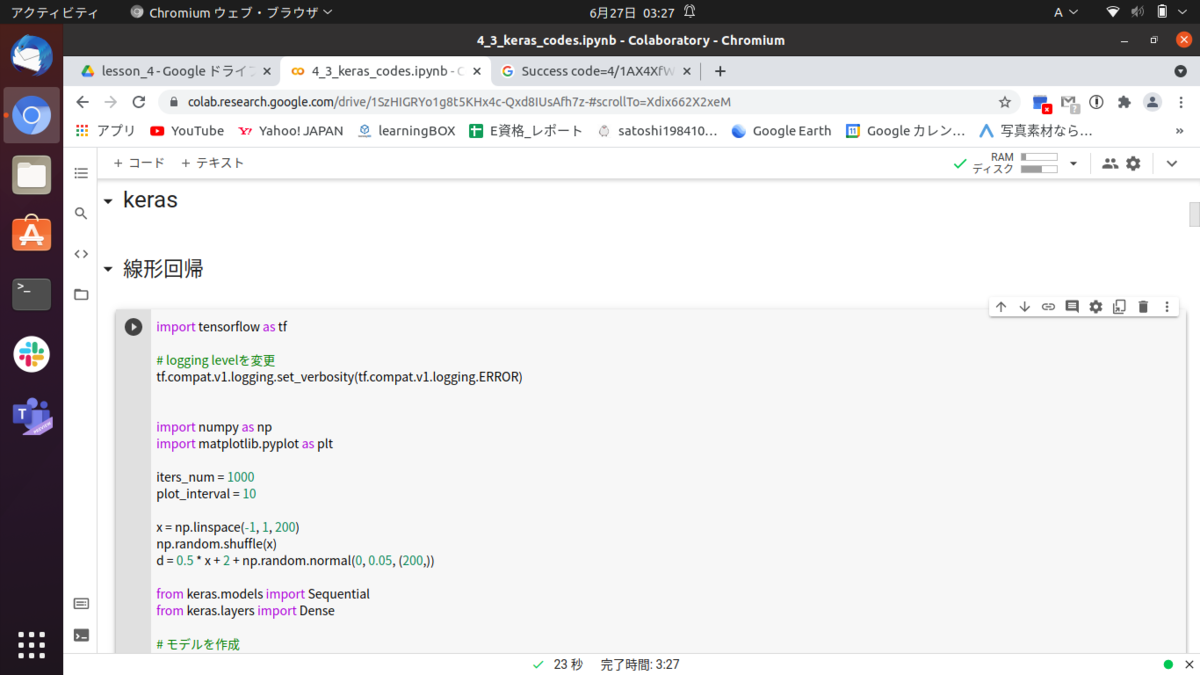Open table of contents sidebar panel

tap(81, 173)
